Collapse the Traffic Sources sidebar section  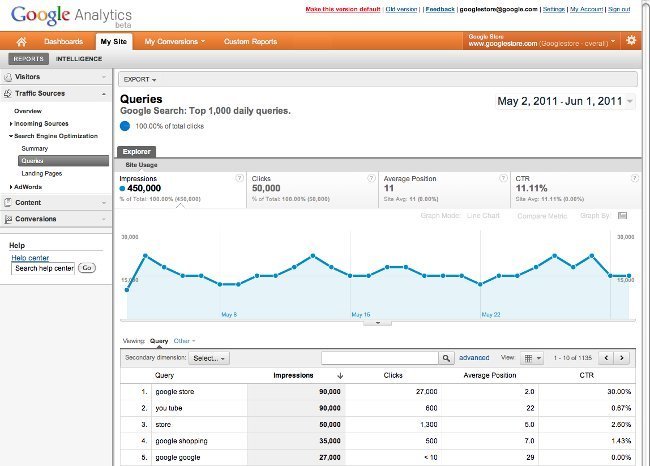[x=104, y=93]
